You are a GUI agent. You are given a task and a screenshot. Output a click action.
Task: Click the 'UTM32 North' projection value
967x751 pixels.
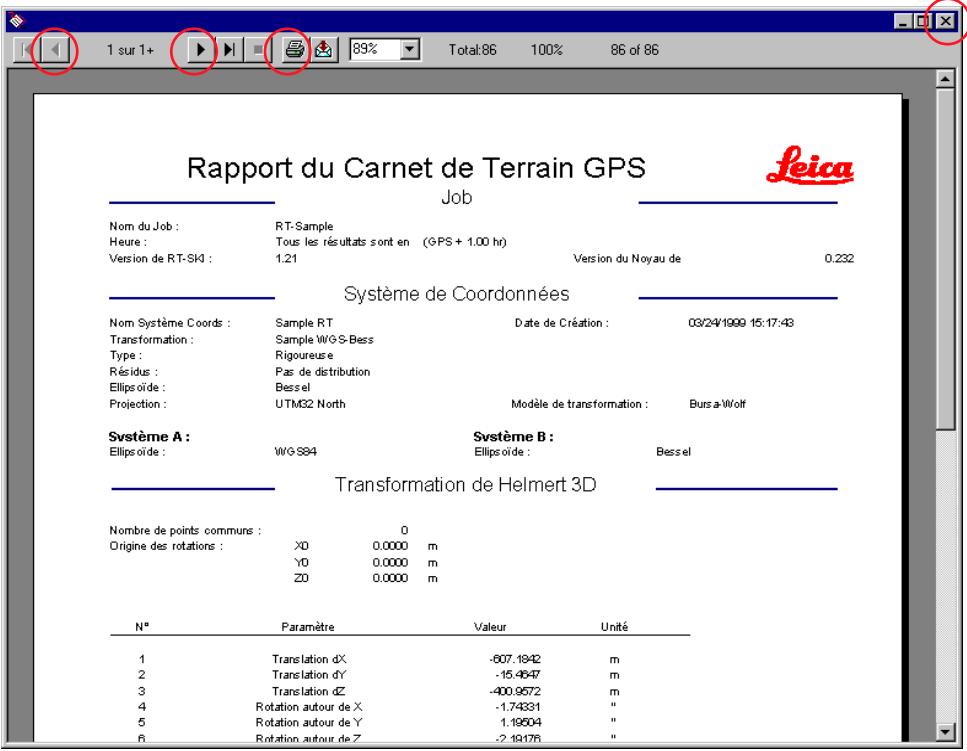pyautogui.click(x=310, y=404)
